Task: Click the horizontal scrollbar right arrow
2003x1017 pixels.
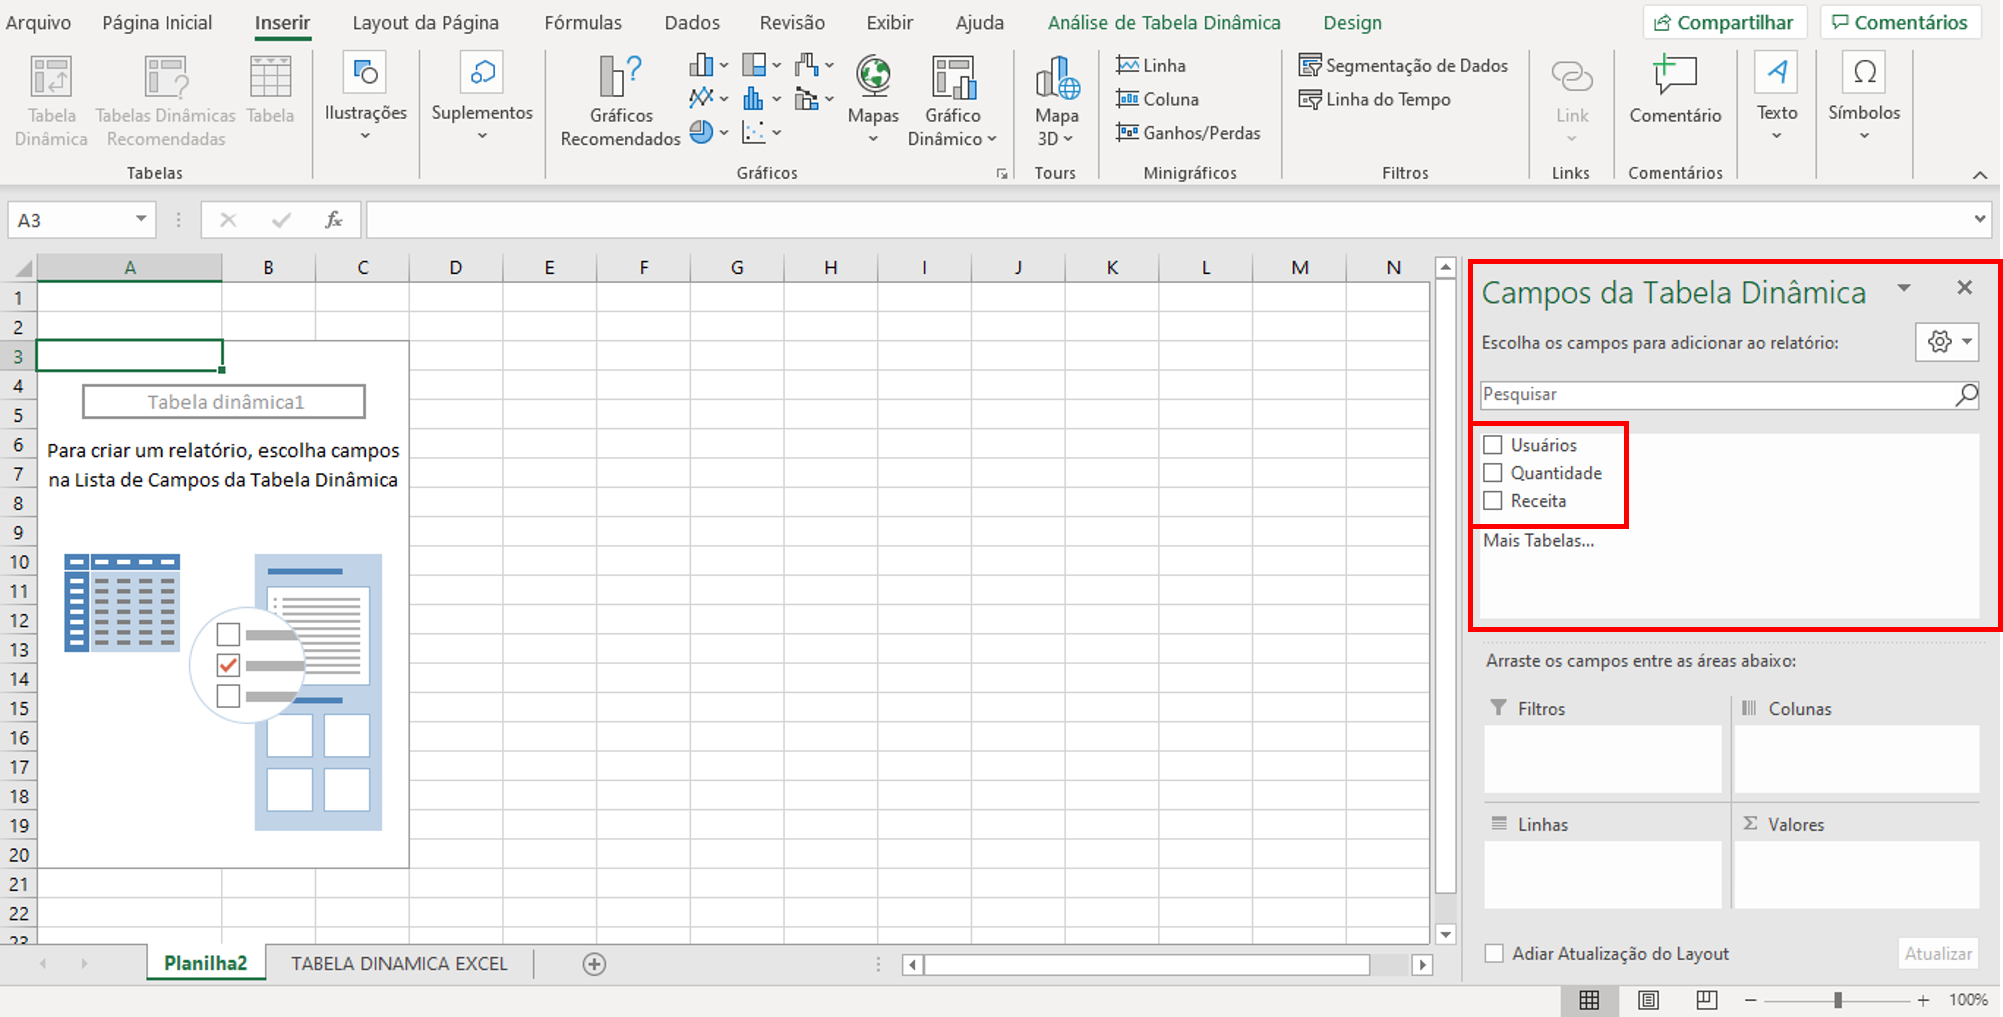Action: pos(1422,965)
